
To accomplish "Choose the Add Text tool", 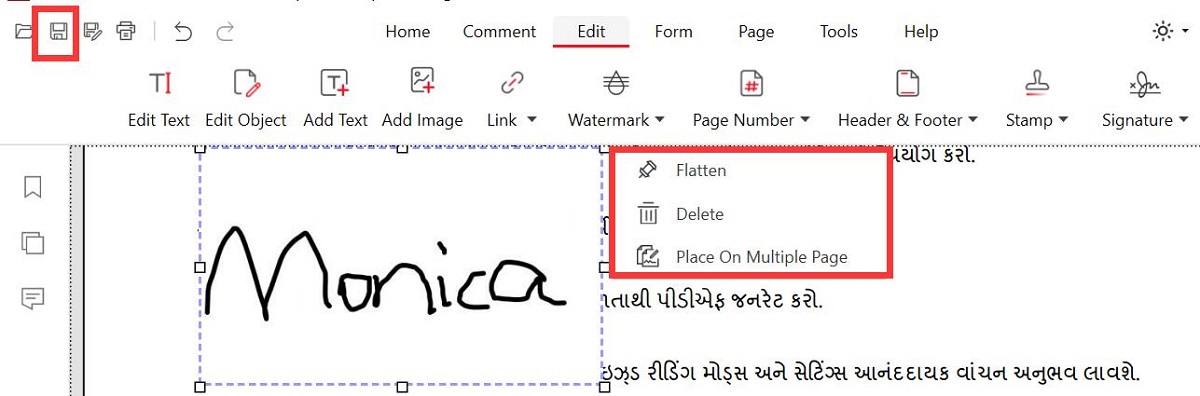I will 335,99.
